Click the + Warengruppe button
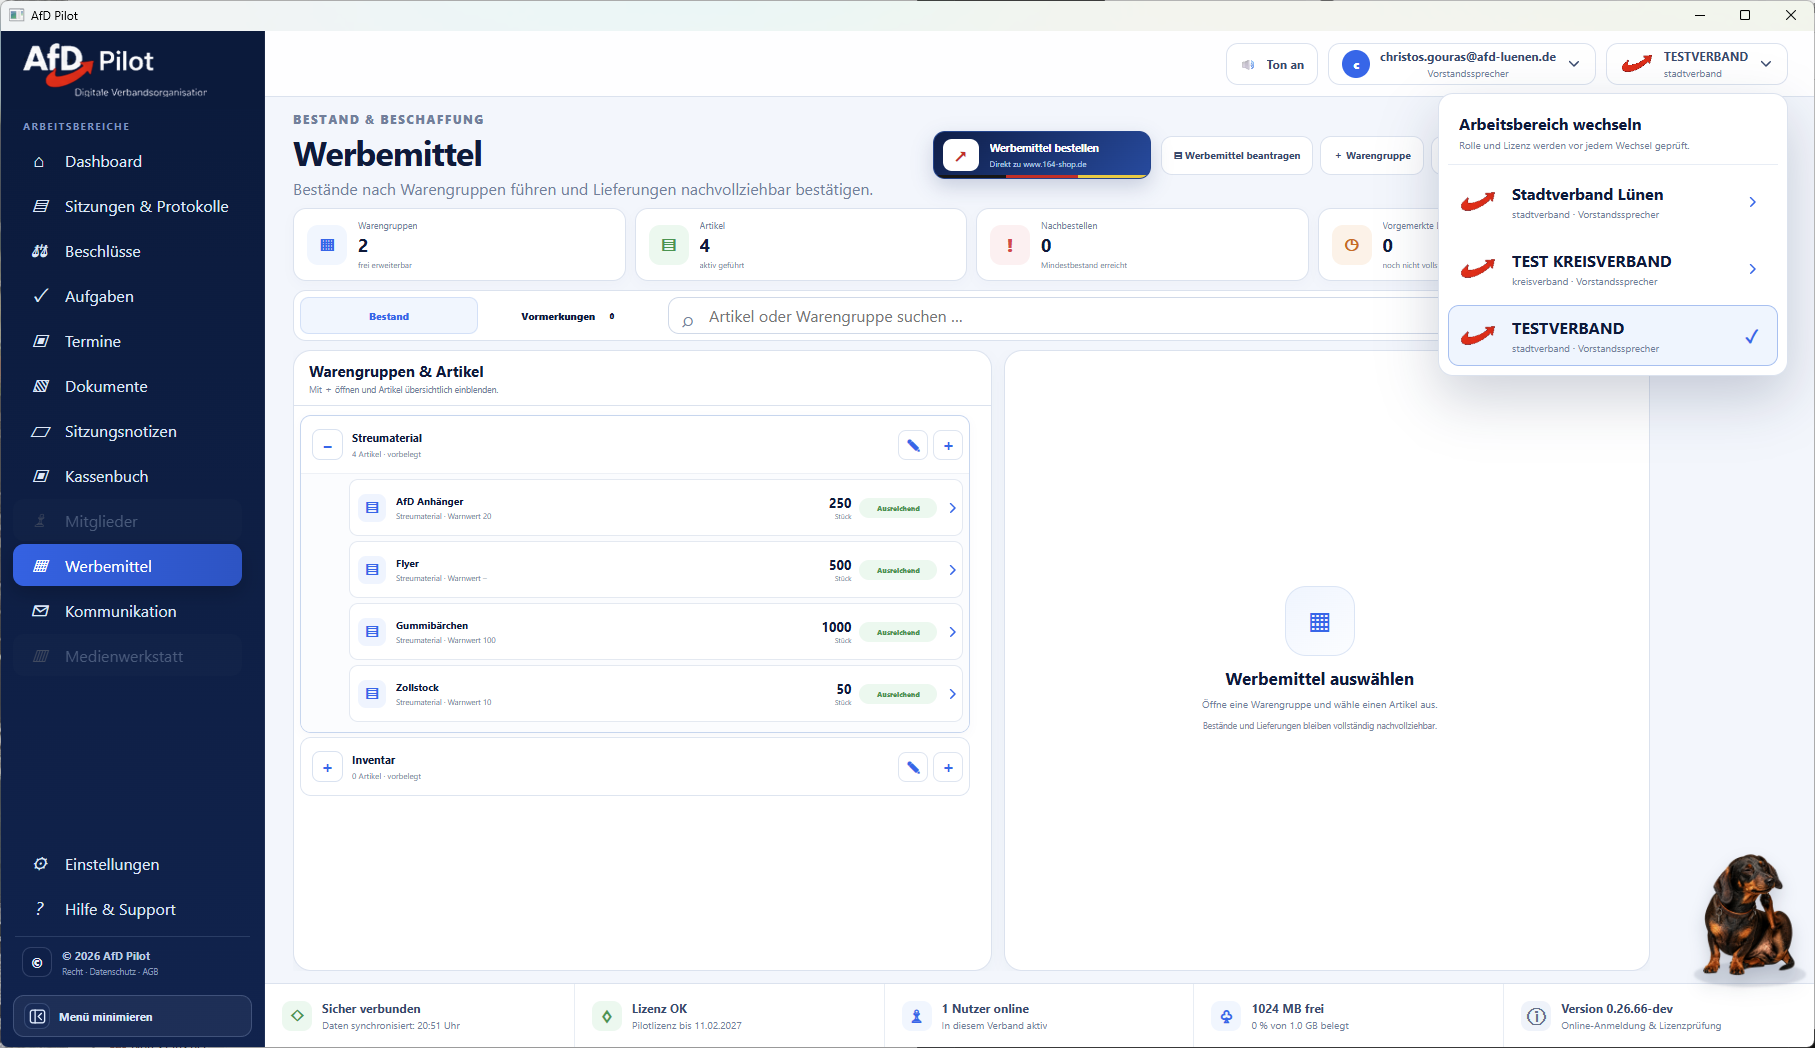 tap(1372, 155)
